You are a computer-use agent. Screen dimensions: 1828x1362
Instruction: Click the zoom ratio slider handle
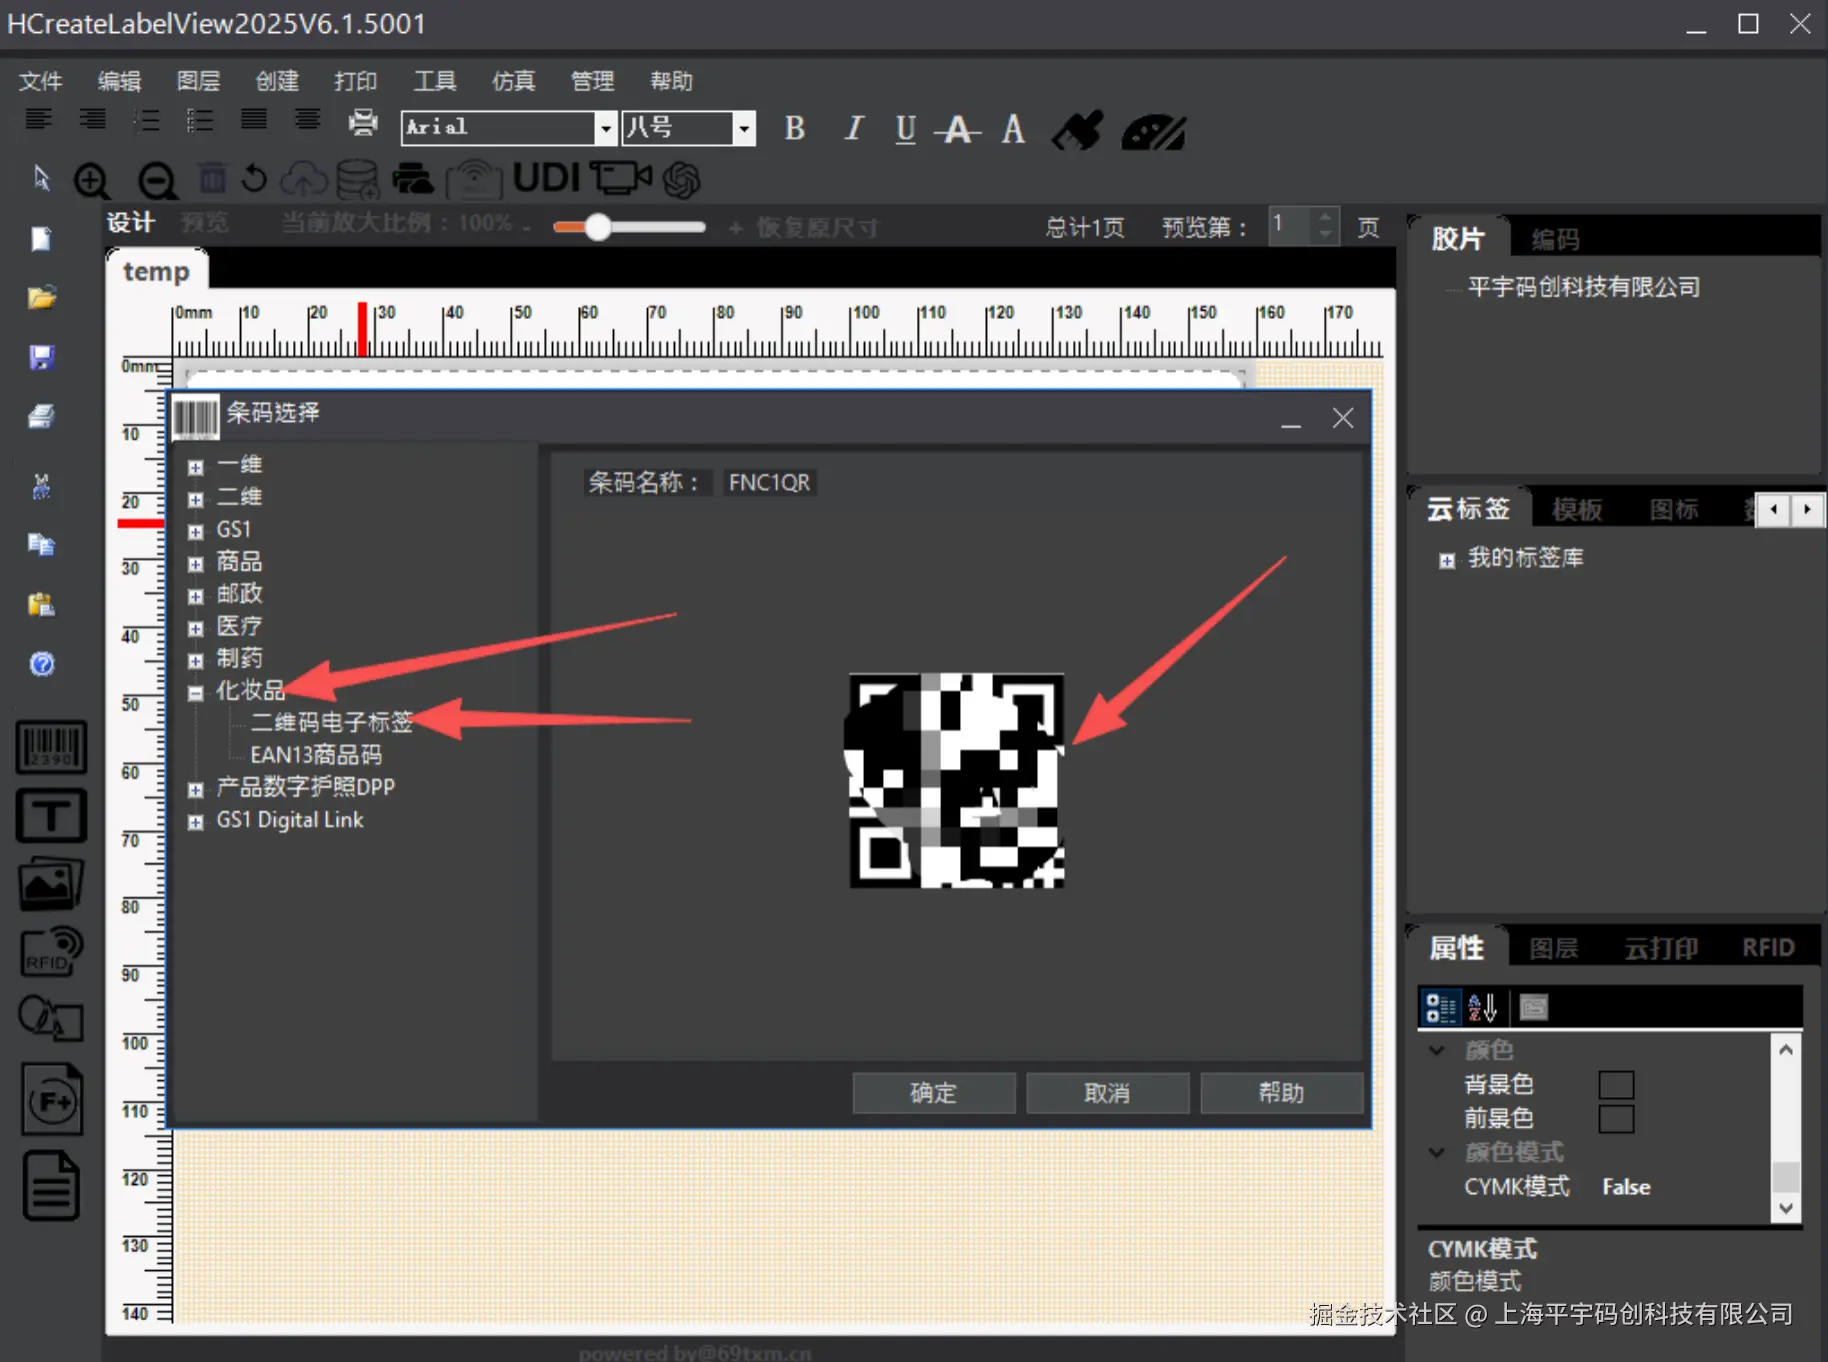pyautogui.click(x=598, y=227)
